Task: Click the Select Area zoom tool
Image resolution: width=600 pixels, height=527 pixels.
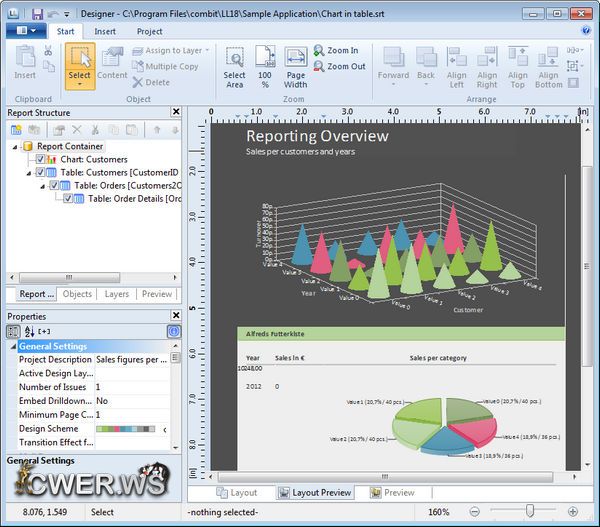Action: [234, 66]
